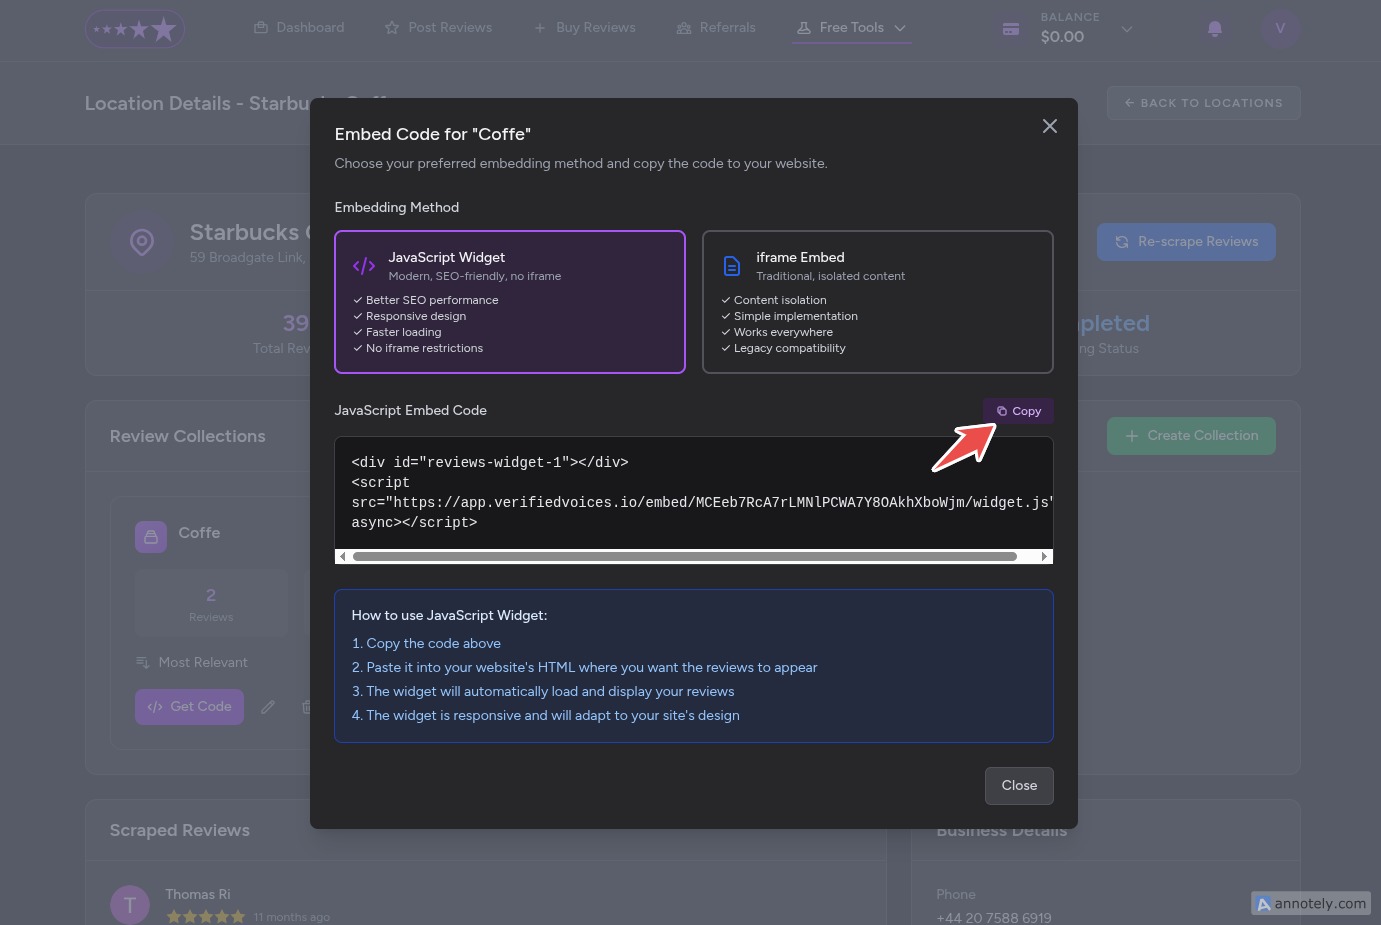Open the user avatar V menu

click(x=1279, y=28)
